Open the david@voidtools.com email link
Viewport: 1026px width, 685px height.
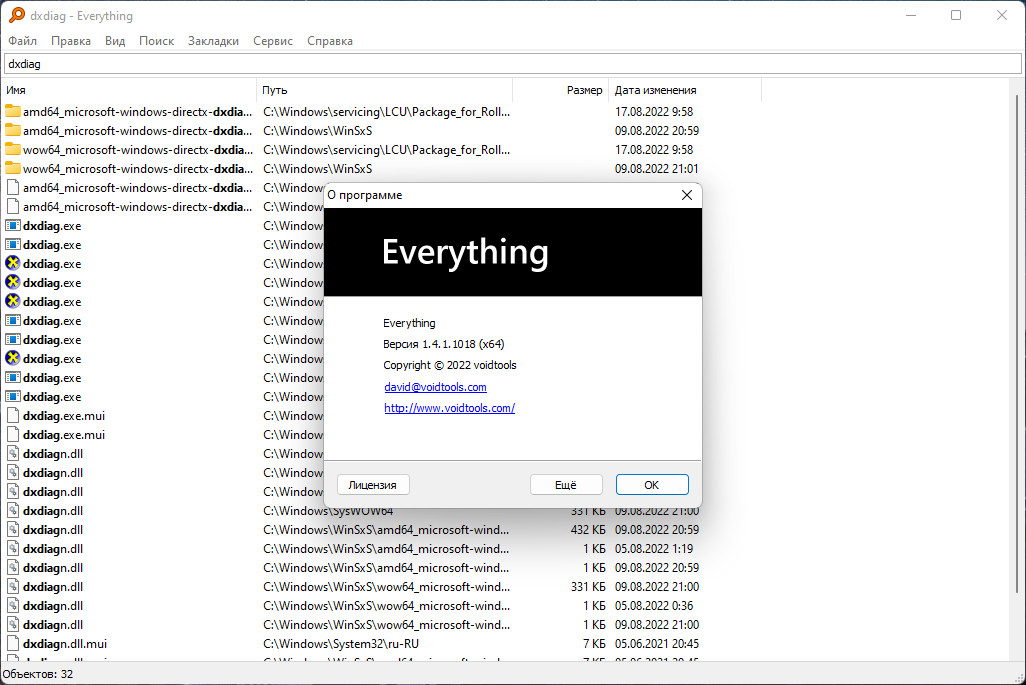(435, 387)
